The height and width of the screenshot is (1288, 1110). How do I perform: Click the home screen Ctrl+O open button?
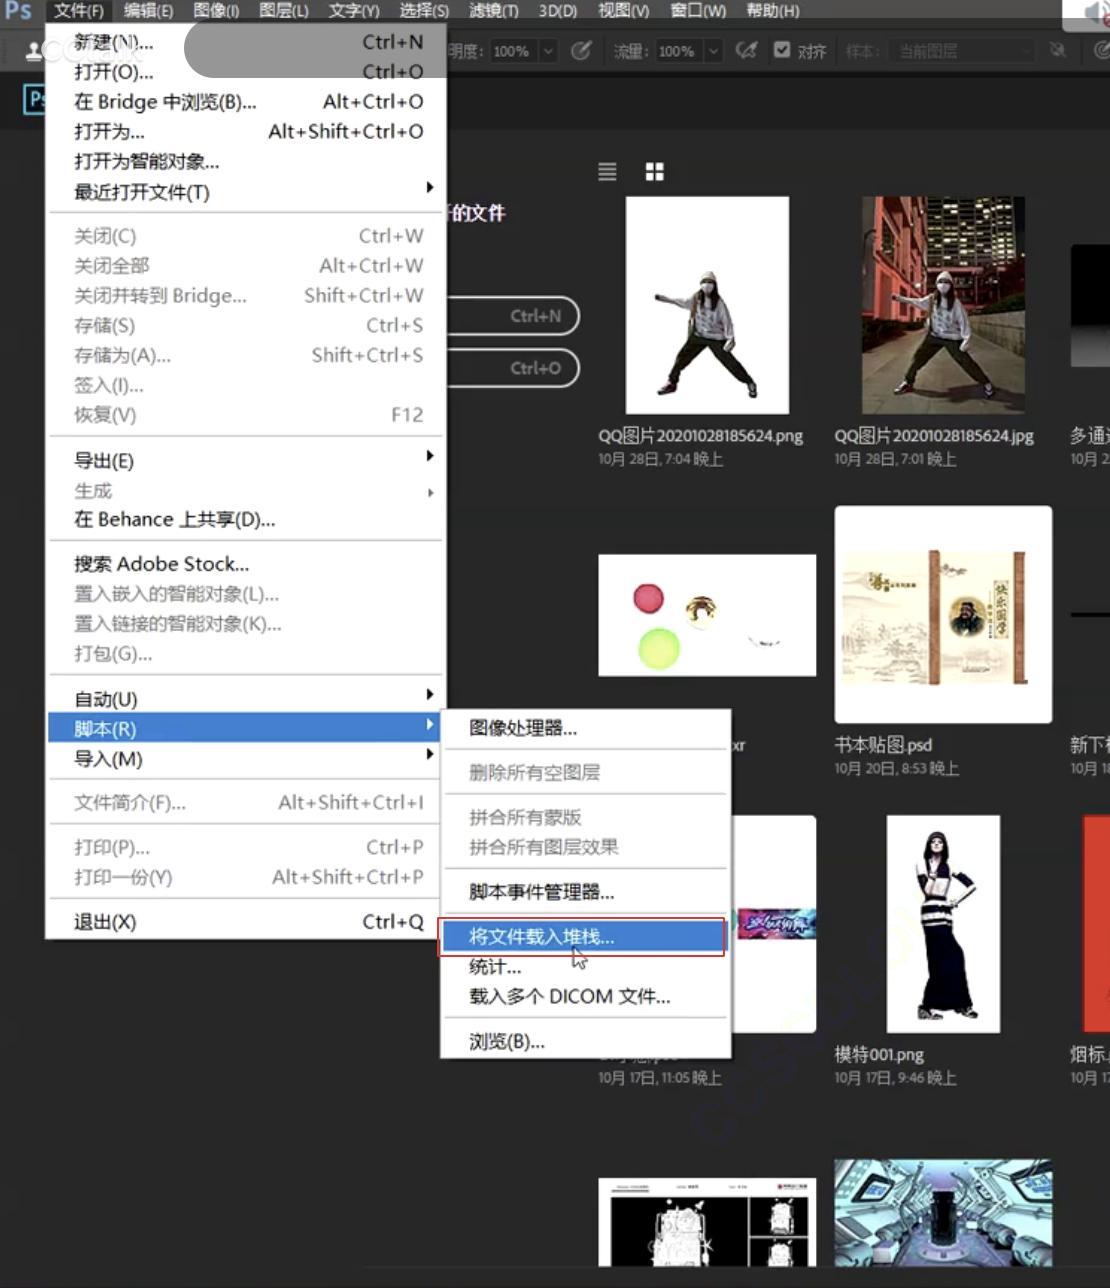pos(513,368)
